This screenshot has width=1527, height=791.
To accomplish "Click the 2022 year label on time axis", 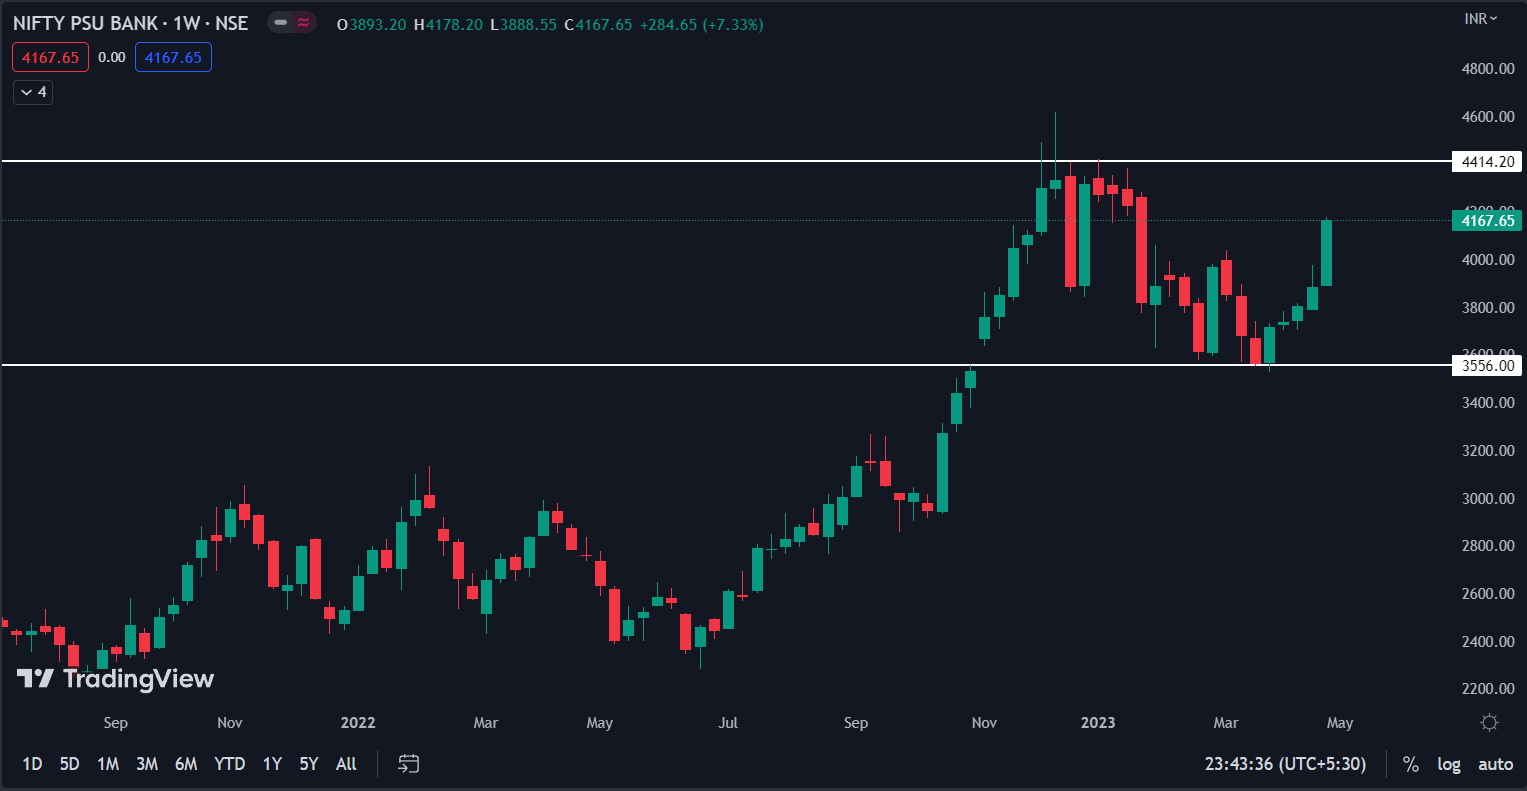I will (x=358, y=723).
